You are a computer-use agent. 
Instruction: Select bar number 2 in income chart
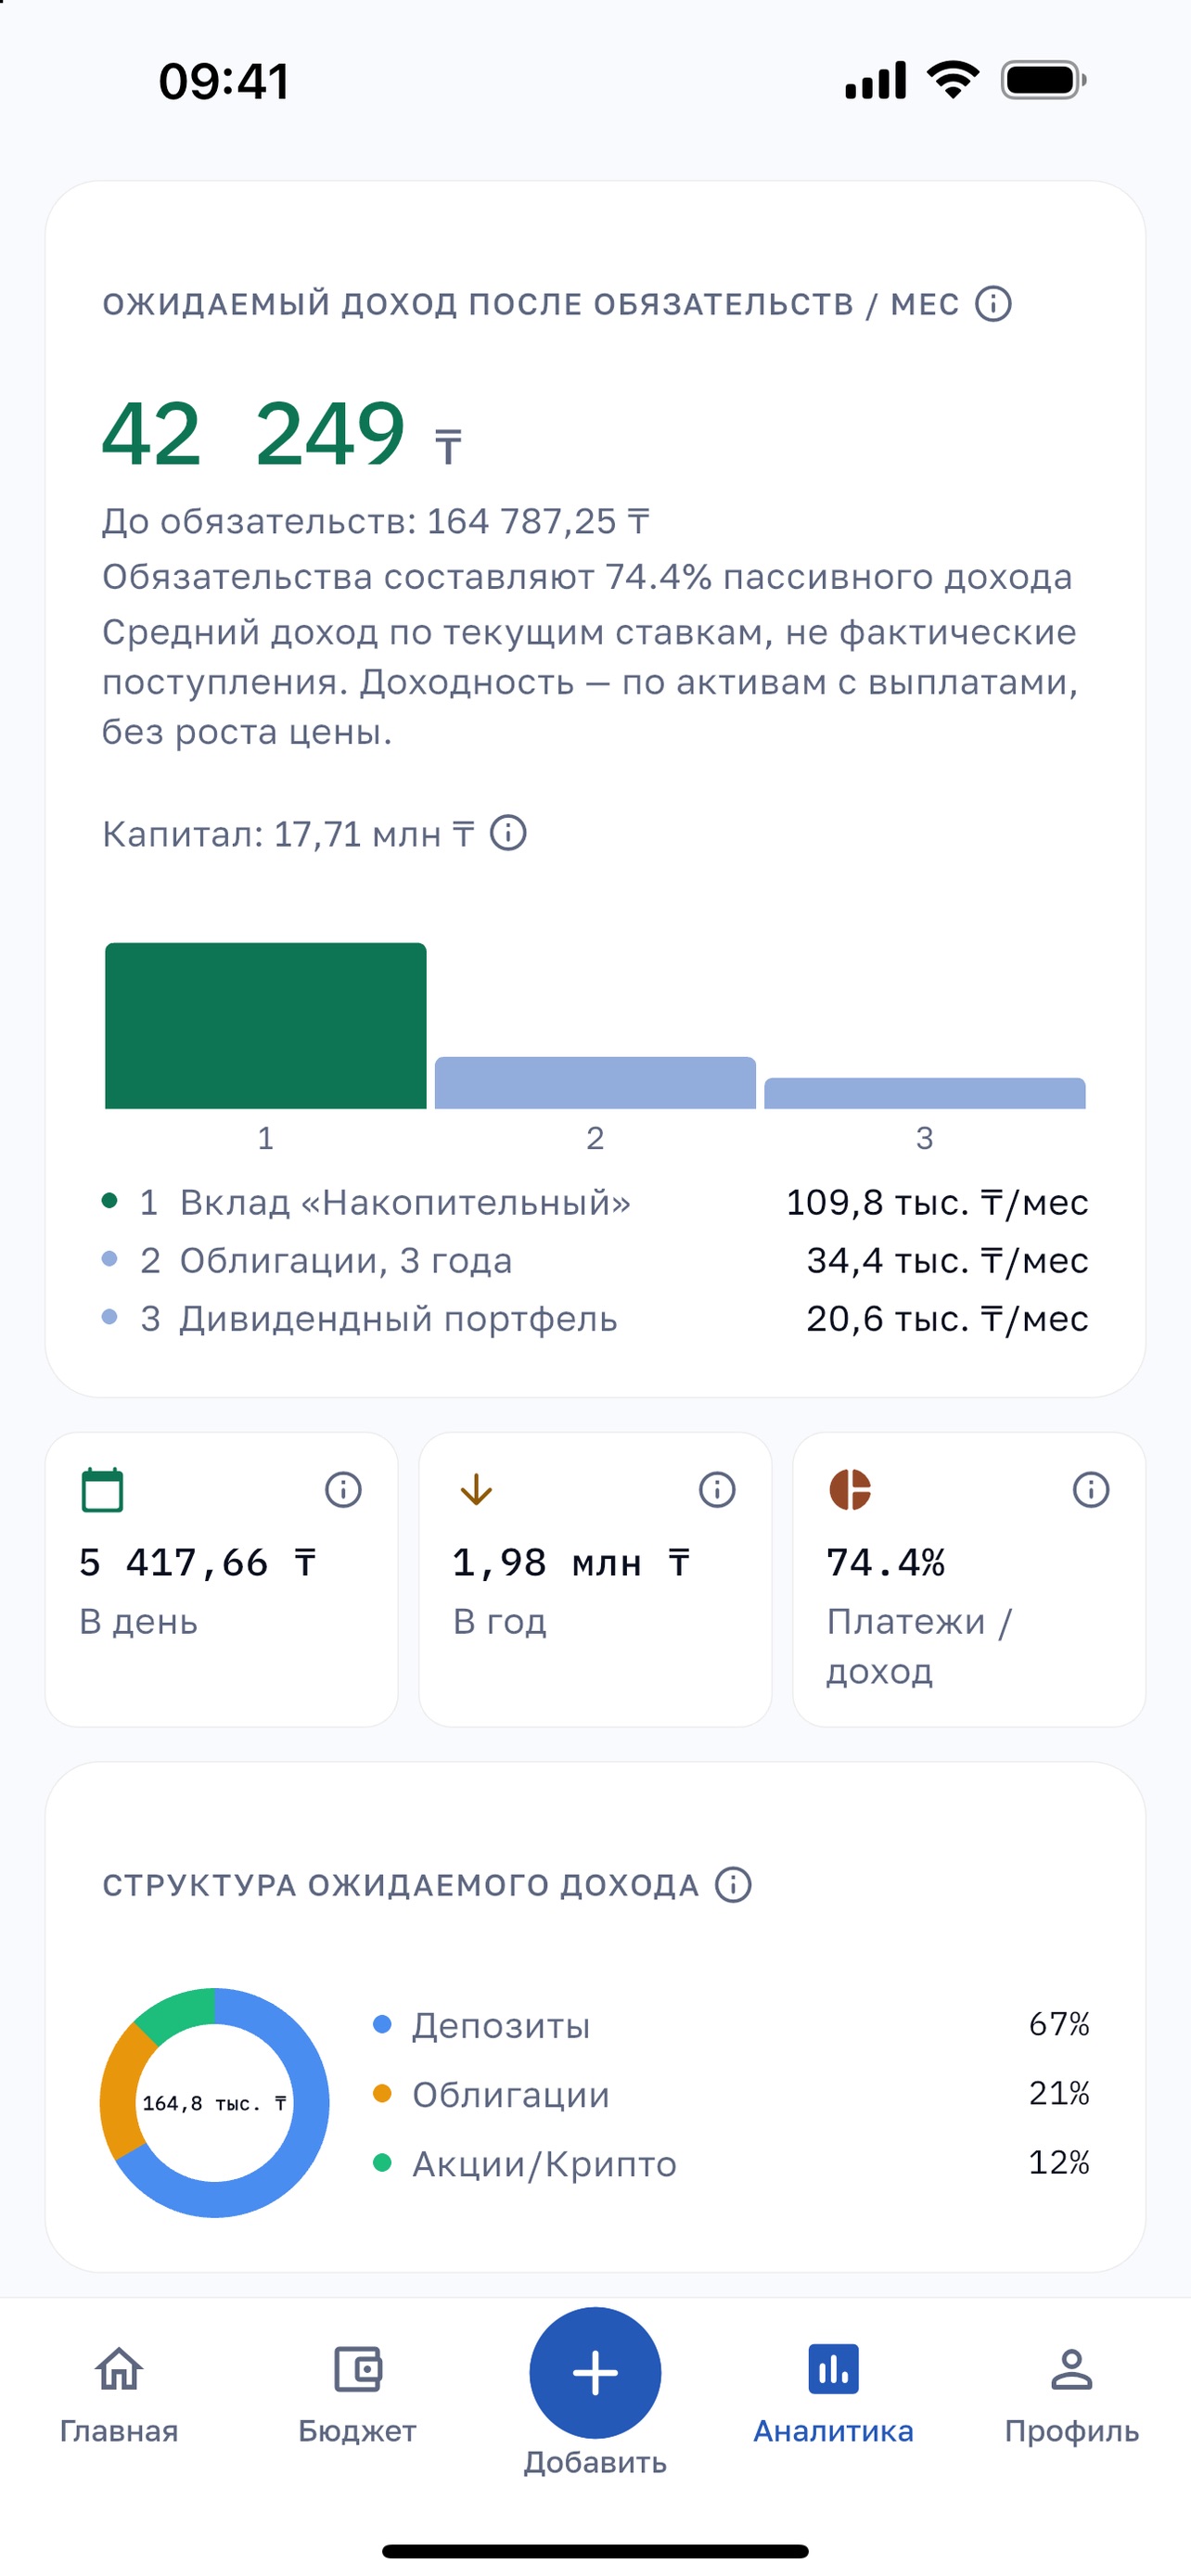(595, 1082)
